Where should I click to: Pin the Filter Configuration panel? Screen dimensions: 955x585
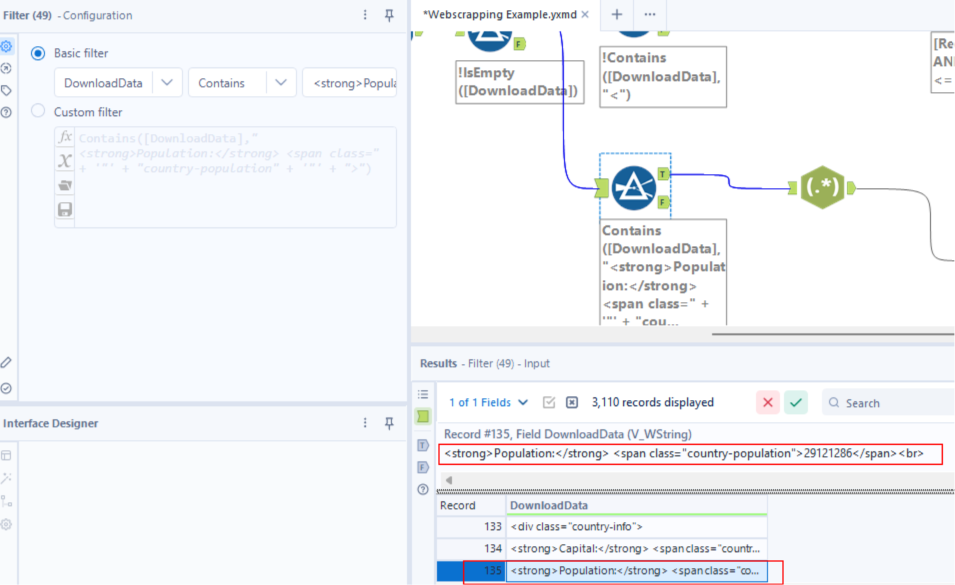[389, 15]
